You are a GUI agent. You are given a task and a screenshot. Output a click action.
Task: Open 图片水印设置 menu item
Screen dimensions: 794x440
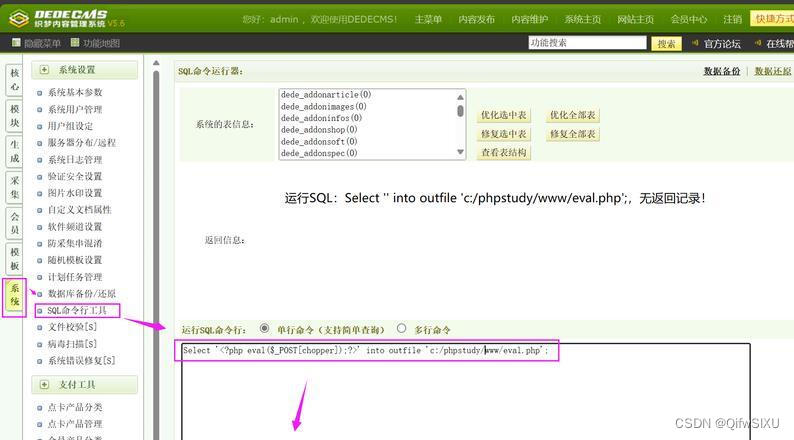point(75,193)
